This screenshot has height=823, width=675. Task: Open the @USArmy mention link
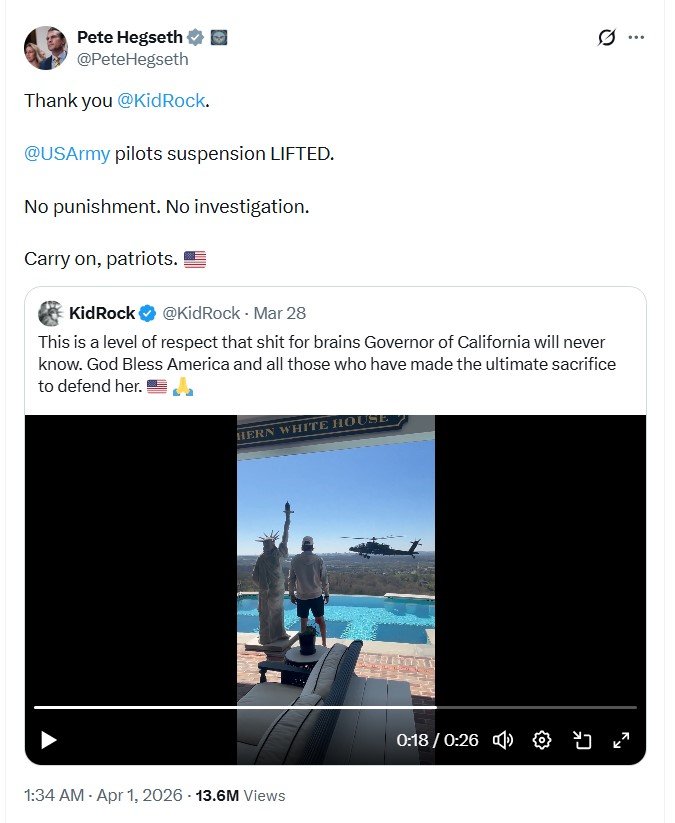point(67,154)
